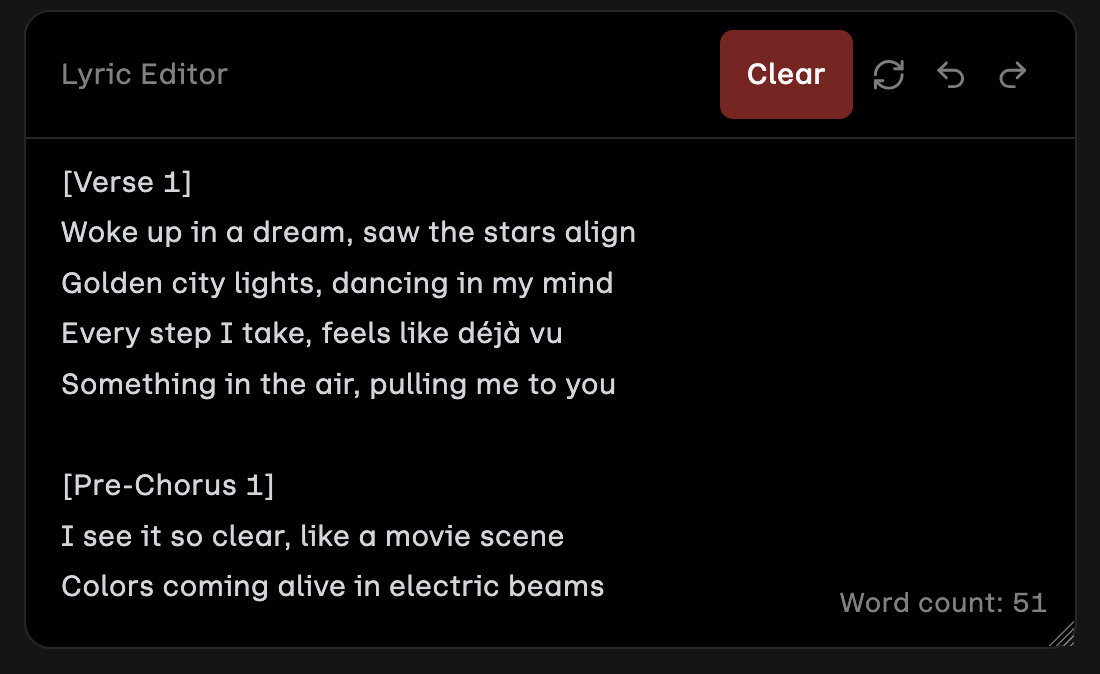Click the red Clear button
This screenshot has height=674, width=1100.
[786, 75]
